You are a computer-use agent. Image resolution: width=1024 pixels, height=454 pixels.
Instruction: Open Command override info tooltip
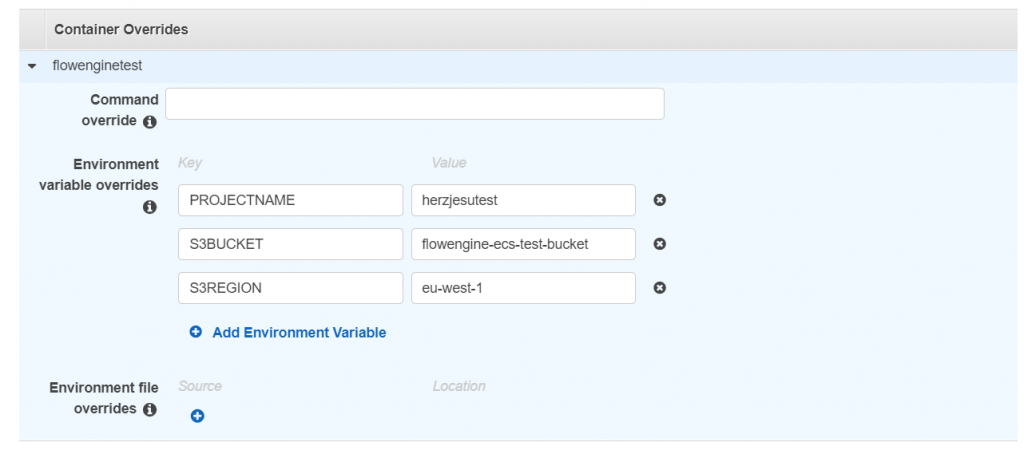point(150,122)
